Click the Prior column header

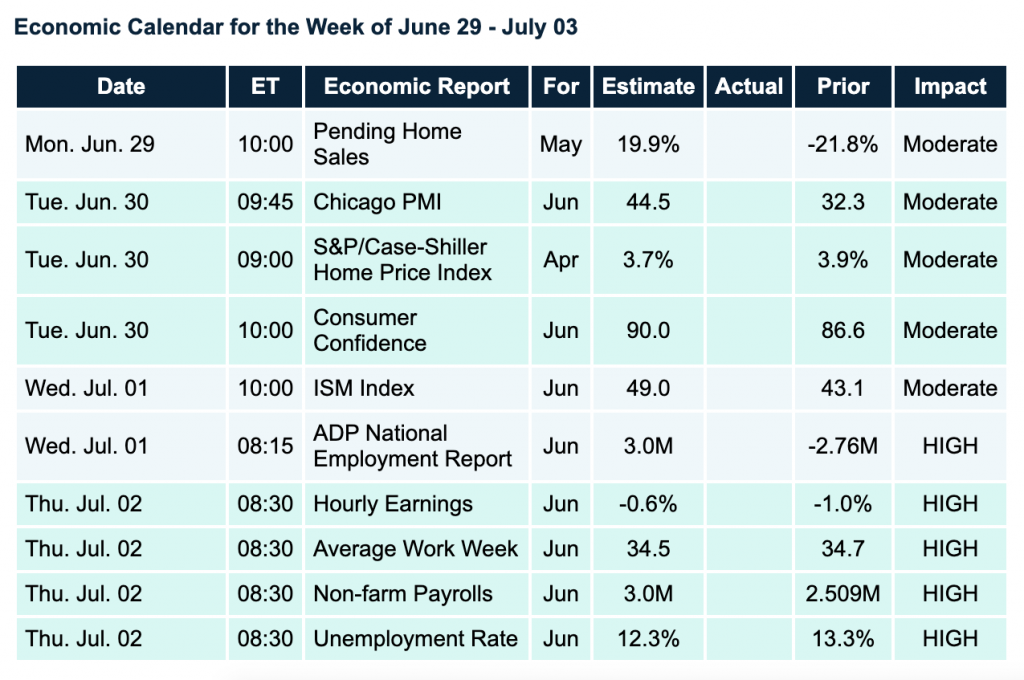pyautogui.click(x=842, y=87)
